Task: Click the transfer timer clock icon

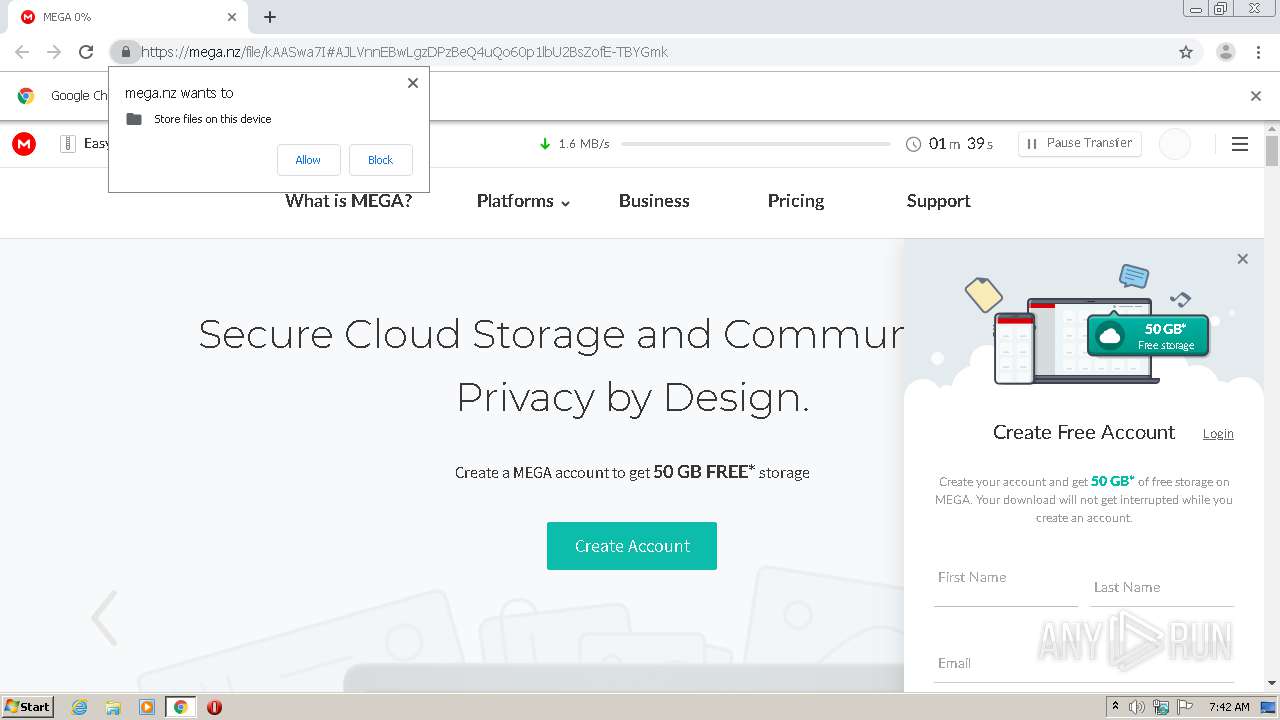Action: pos(913,144)
